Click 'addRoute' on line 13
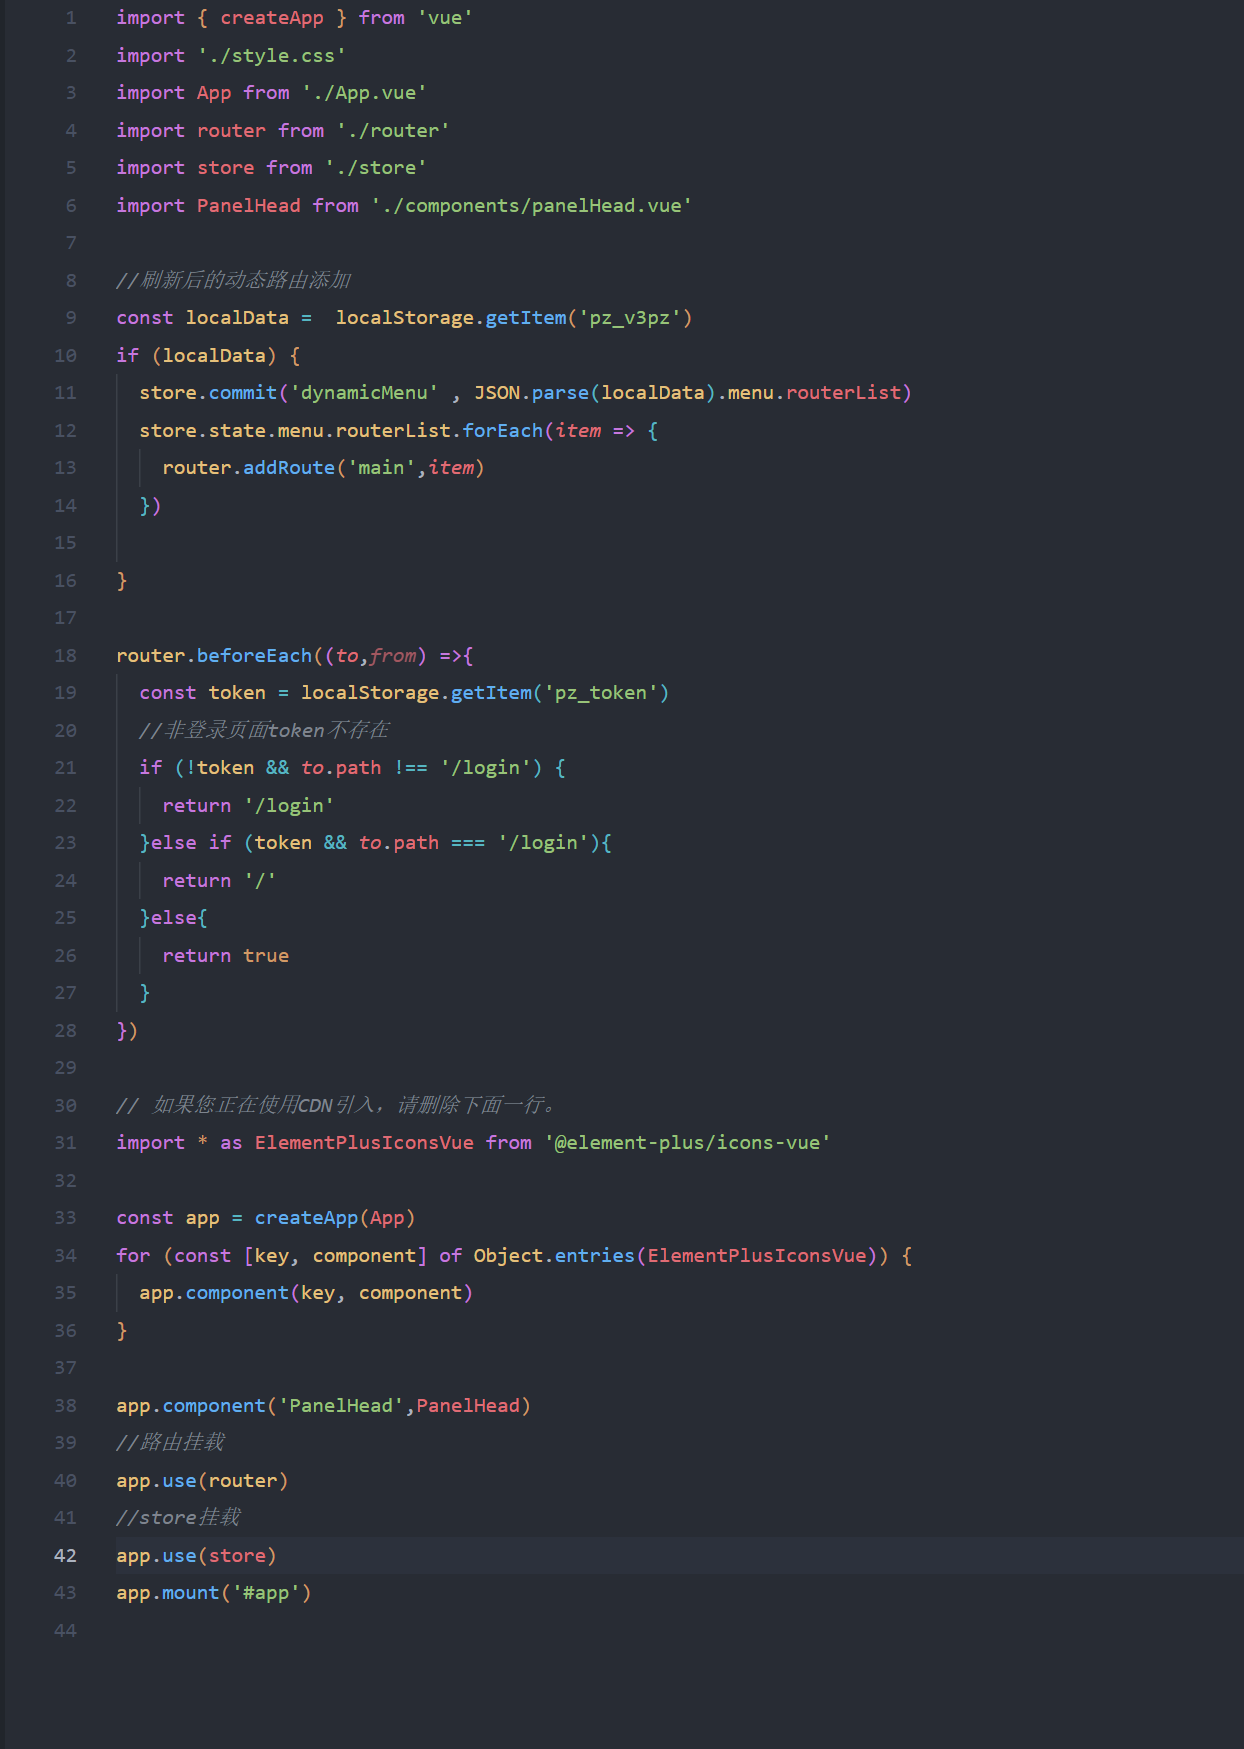This screenshot has height=1749, width=1244. coord(289,468)
